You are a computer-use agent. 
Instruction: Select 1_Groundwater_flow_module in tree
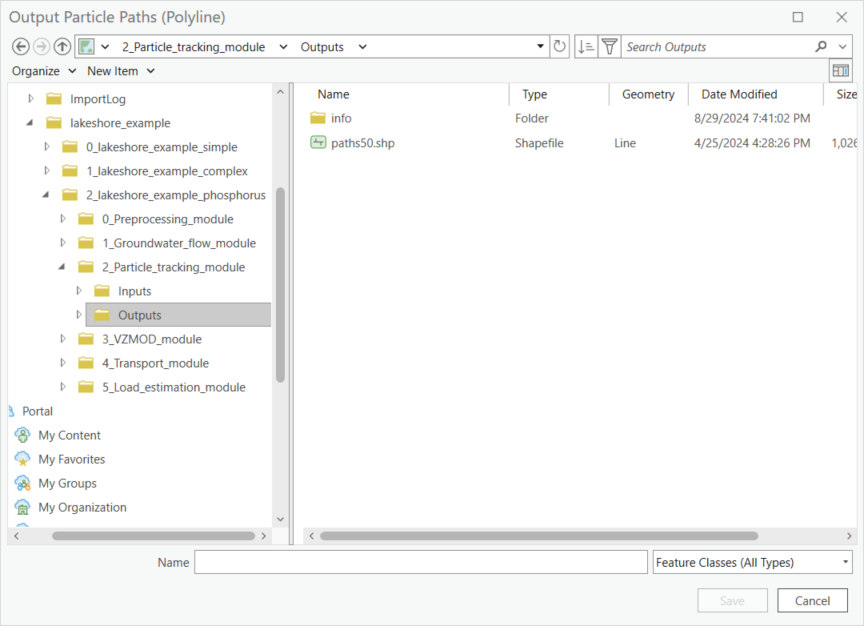pos(179,243)
